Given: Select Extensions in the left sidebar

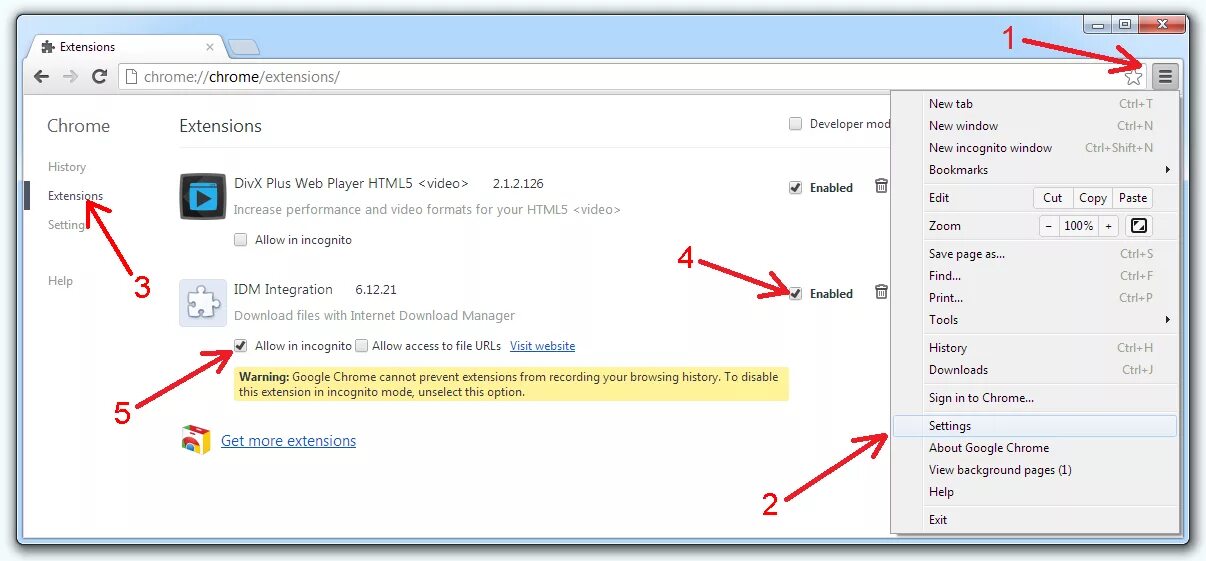Looking at the screenshot, I should pos(75,196).
